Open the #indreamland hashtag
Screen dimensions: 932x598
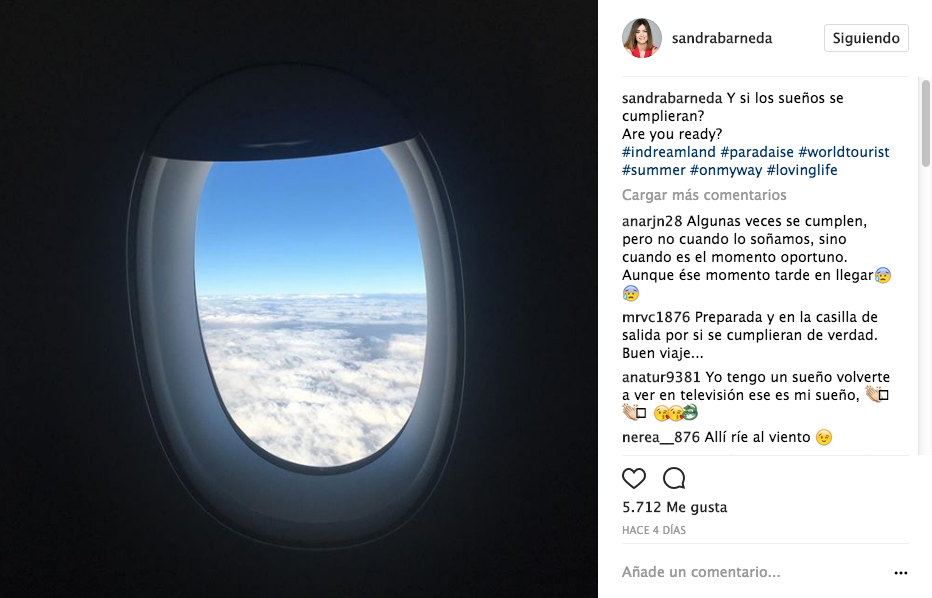point(669,152)
